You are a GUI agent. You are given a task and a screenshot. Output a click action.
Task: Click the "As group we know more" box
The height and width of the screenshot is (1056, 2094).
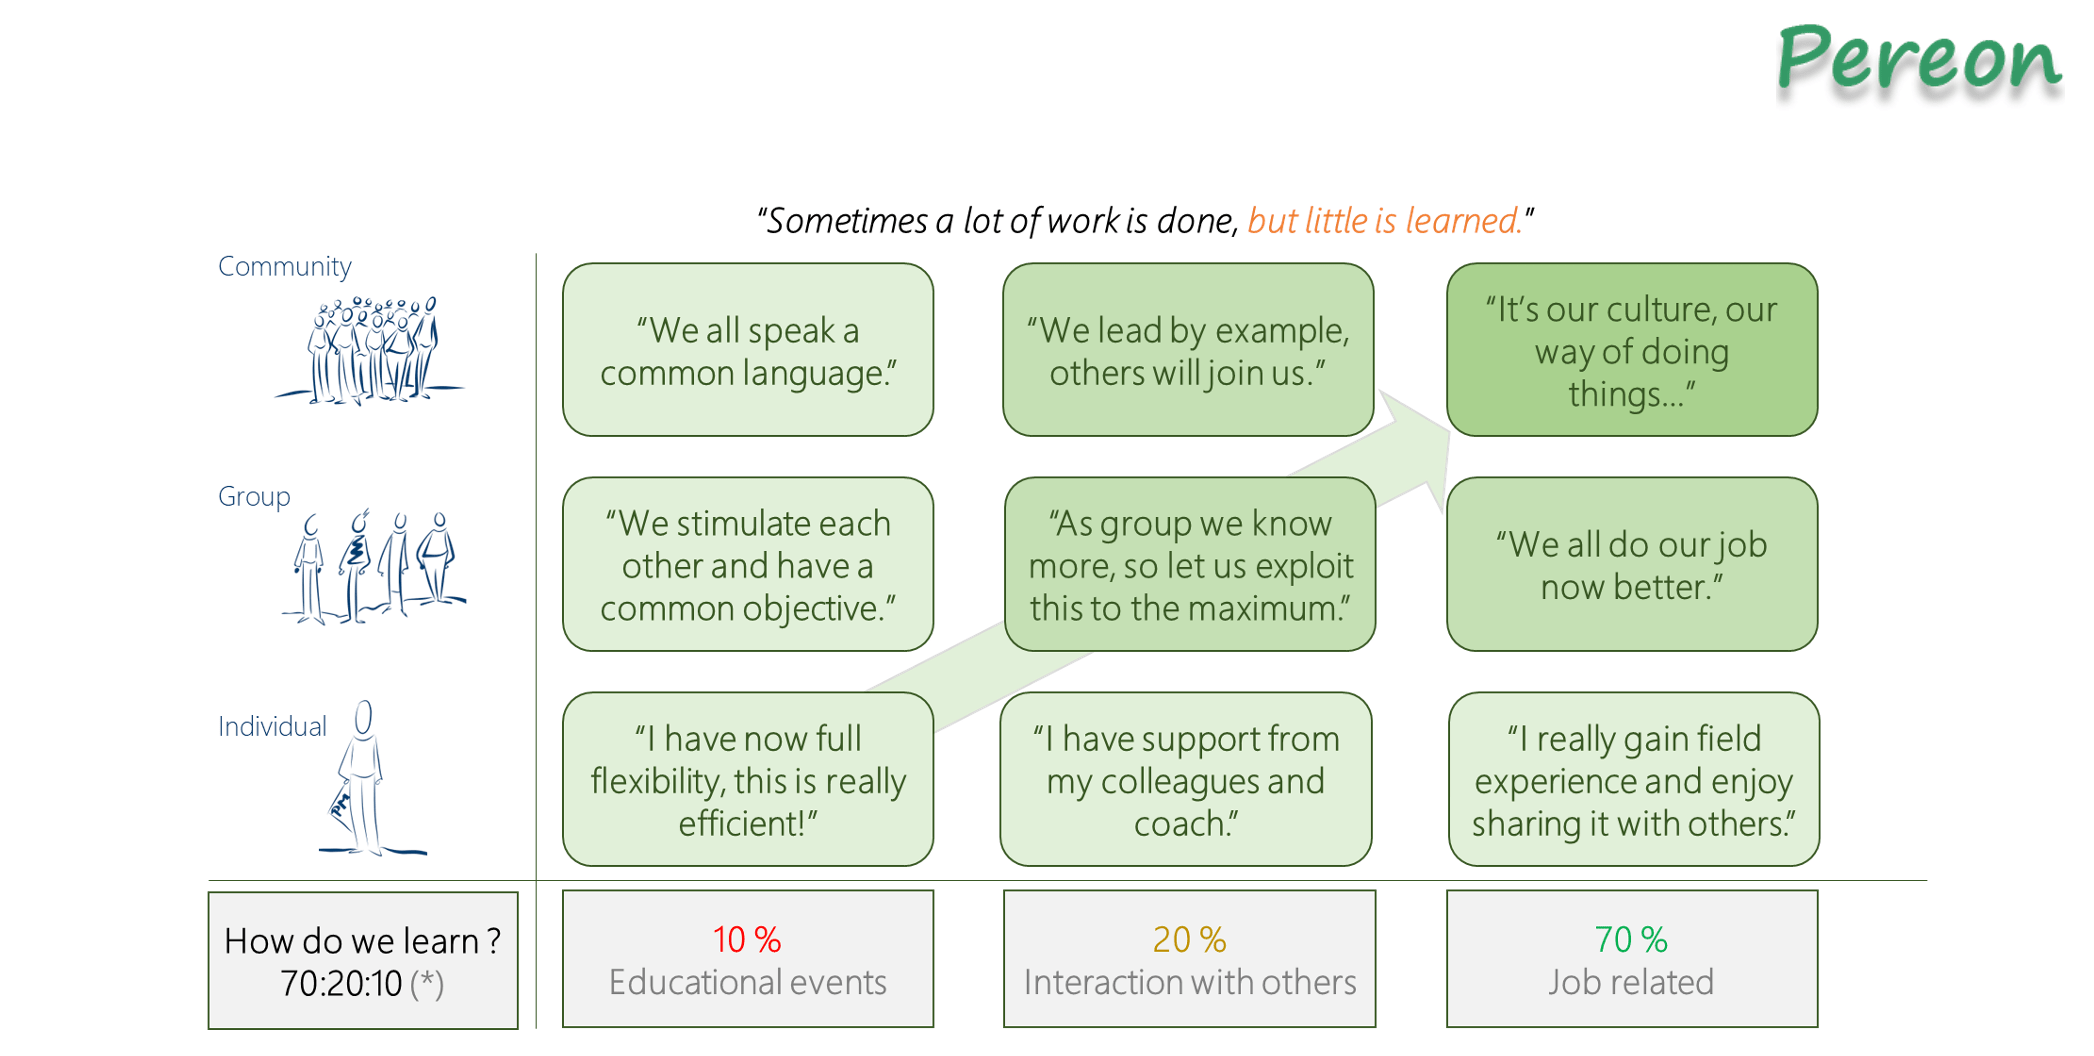point(1190,565)
